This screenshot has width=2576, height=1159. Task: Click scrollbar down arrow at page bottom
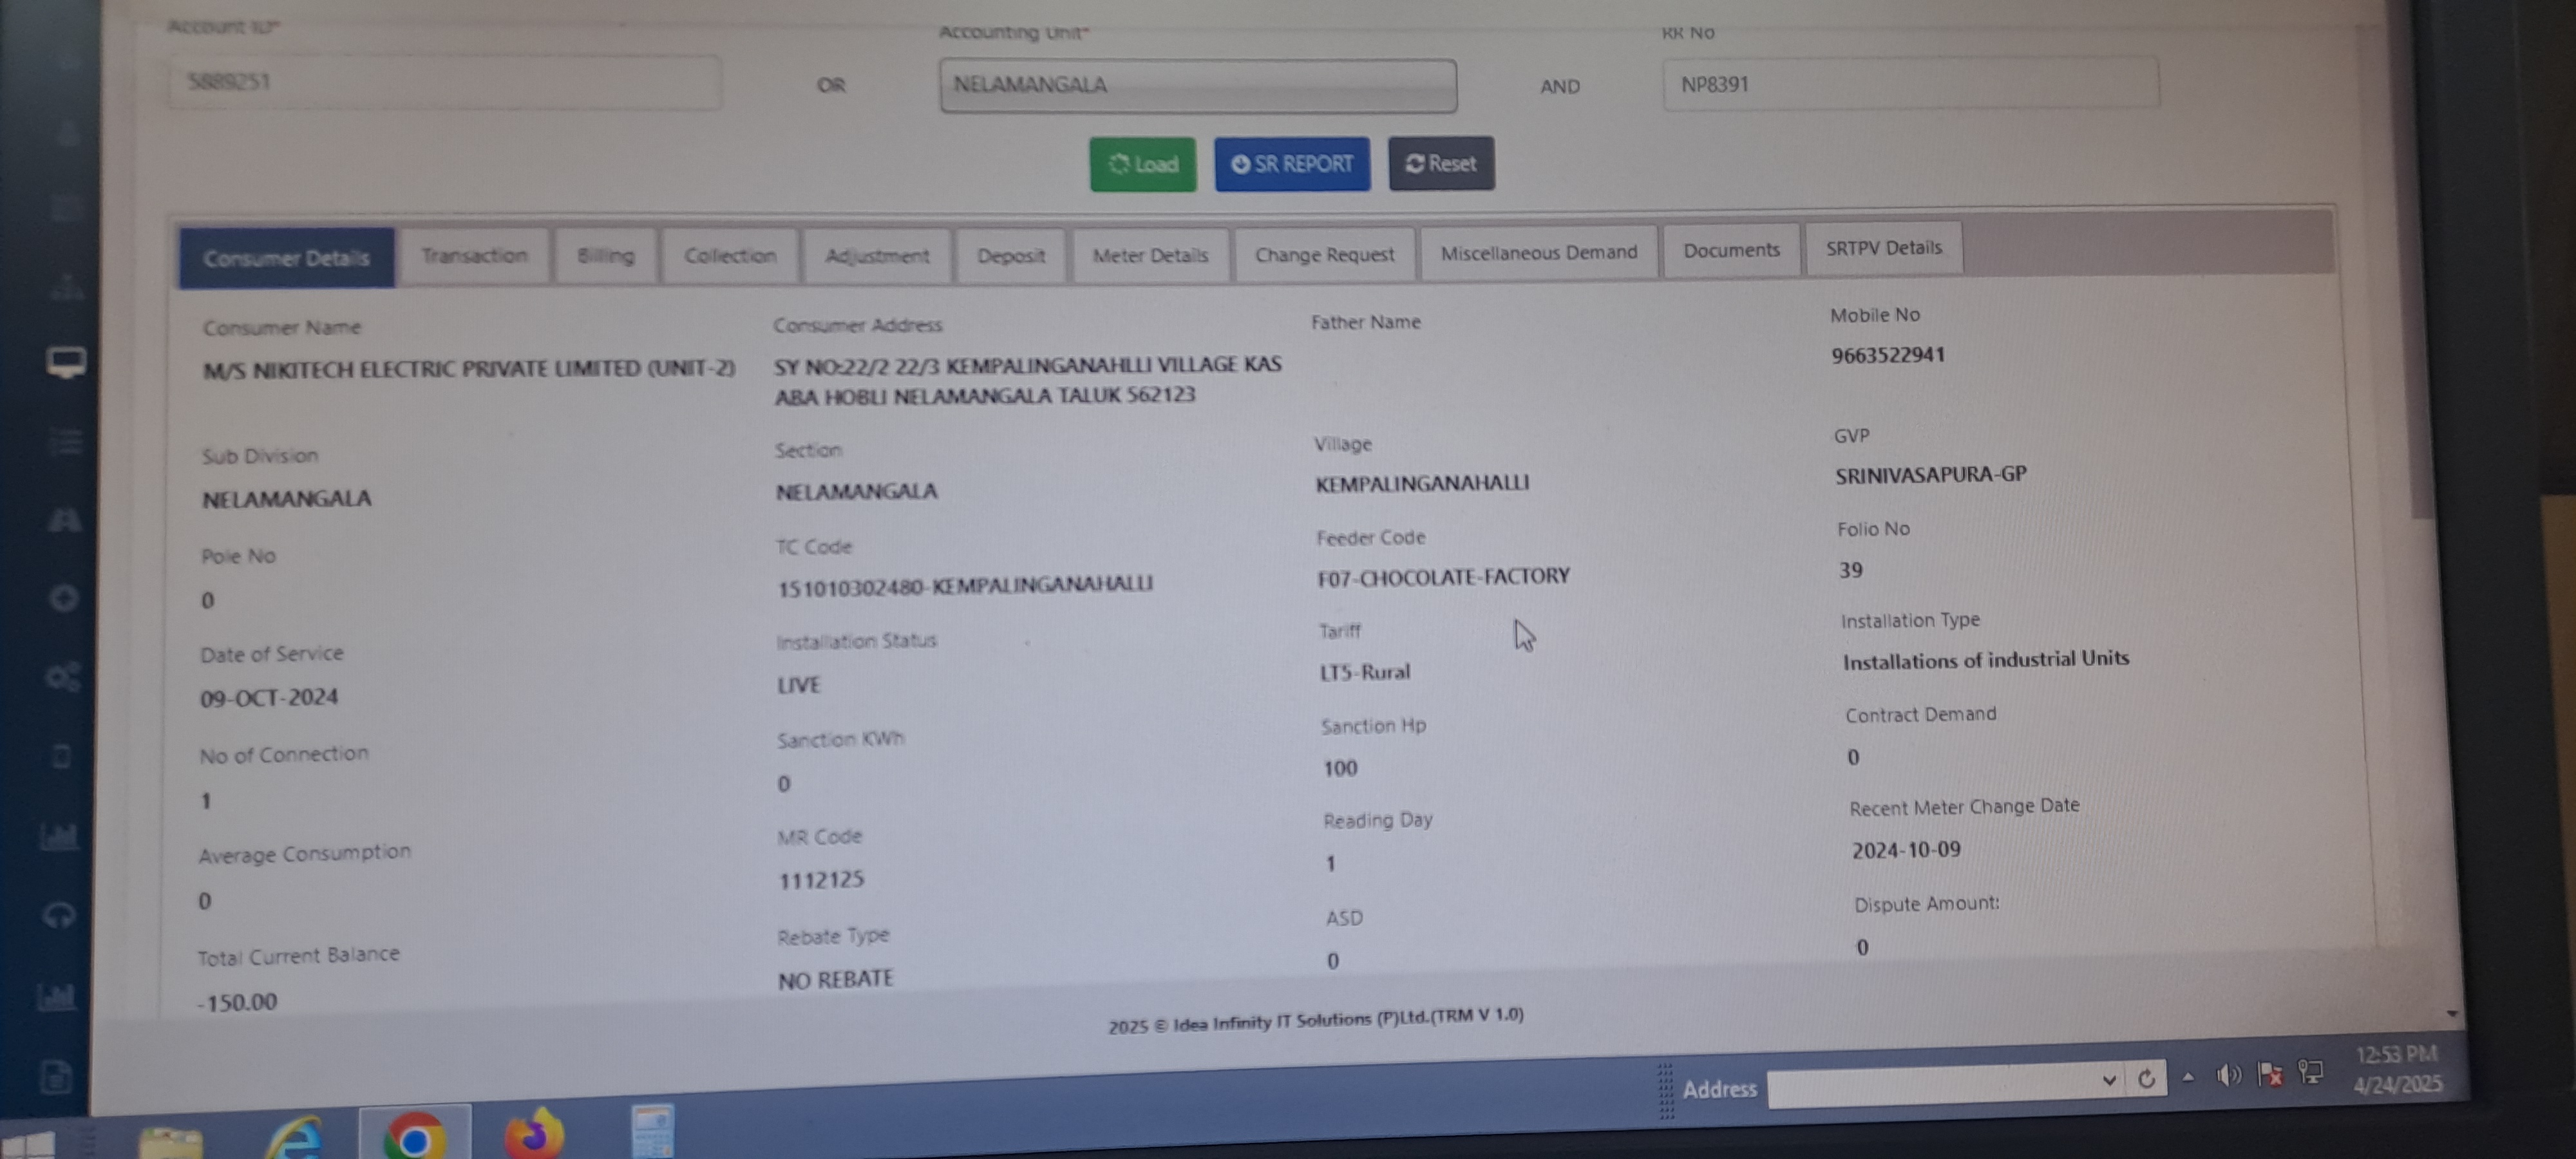click(2451, 1013)
